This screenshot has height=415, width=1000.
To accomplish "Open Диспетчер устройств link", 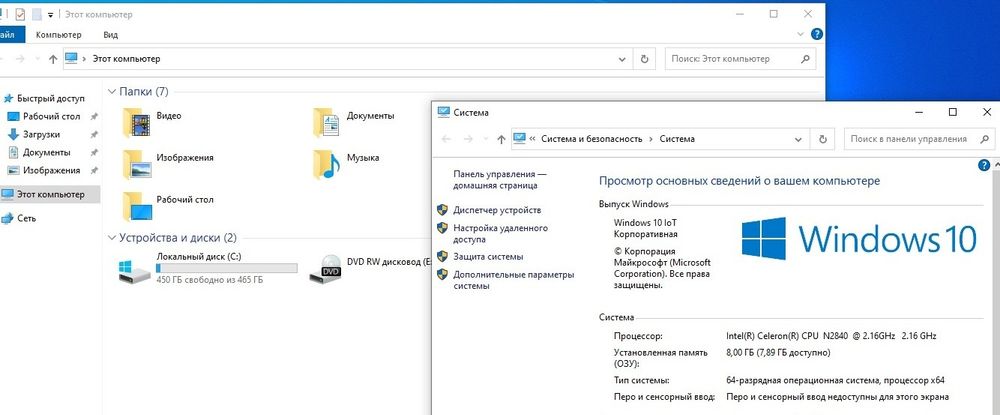I will point(497,210).
